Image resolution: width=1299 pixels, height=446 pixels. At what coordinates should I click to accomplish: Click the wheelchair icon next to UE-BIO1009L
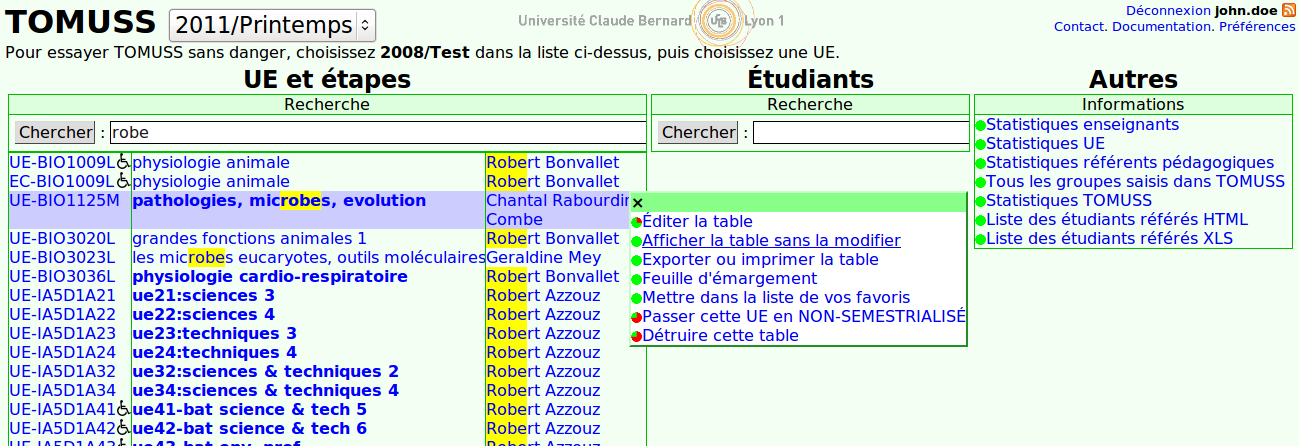(124, 162)
